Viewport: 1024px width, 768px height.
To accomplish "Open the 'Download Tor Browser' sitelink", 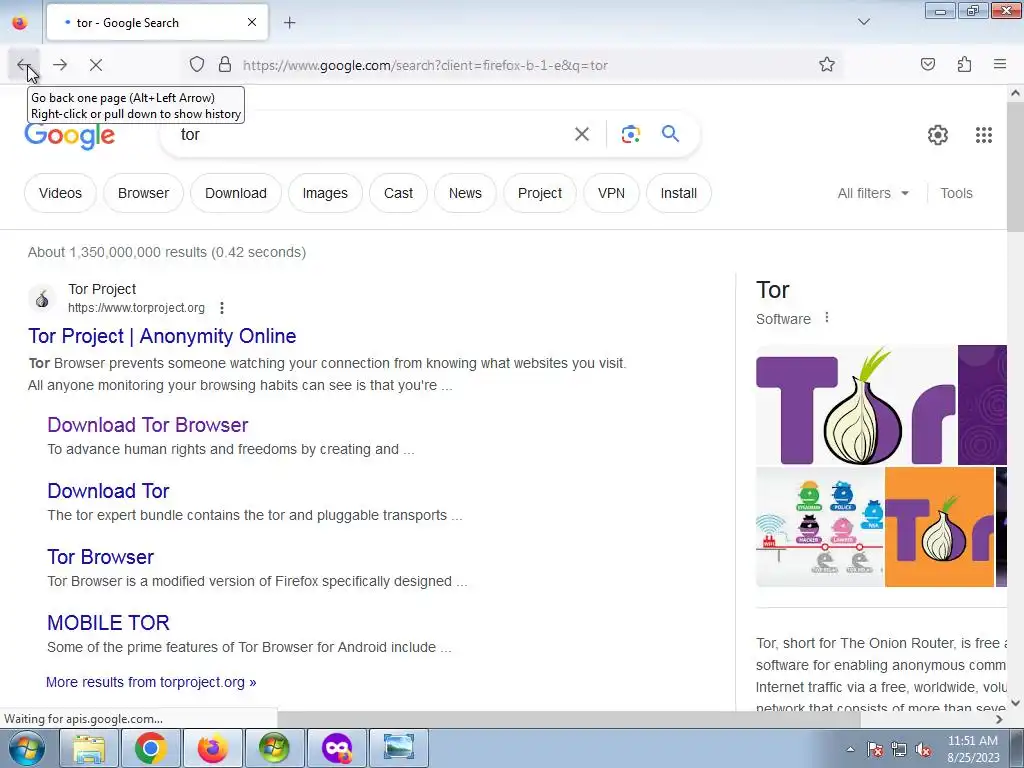I will click(148, 424).
